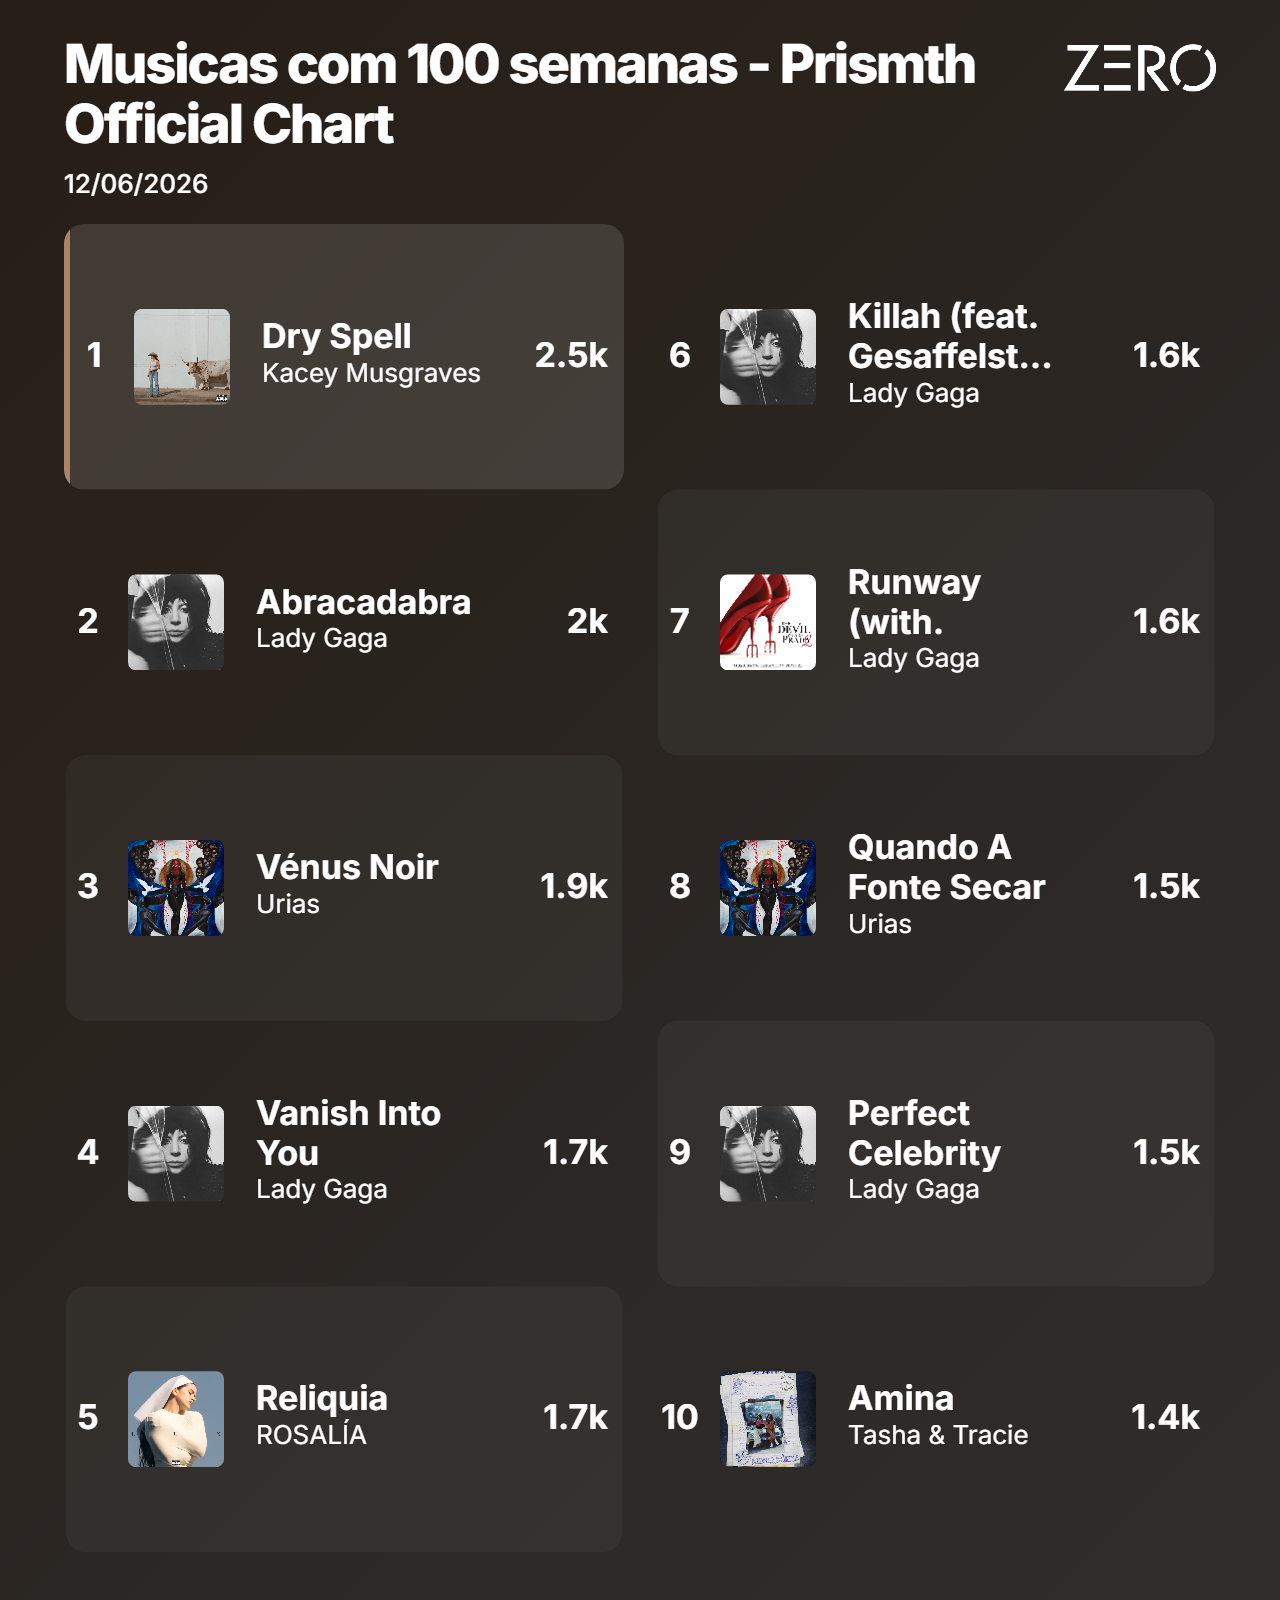Click the Vénus Noir cover art

176,888
